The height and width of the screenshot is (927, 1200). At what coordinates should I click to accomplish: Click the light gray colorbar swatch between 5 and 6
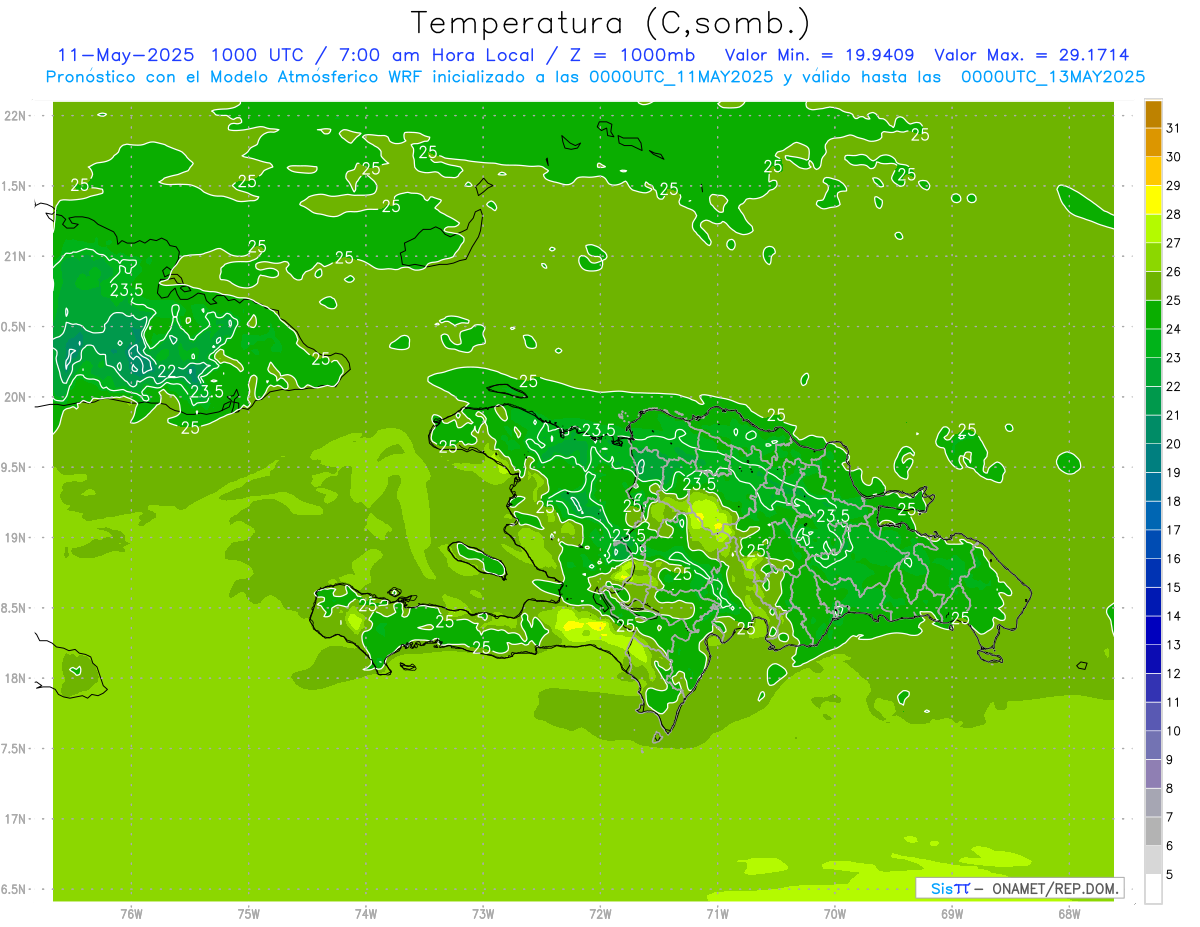[1153, 860]
